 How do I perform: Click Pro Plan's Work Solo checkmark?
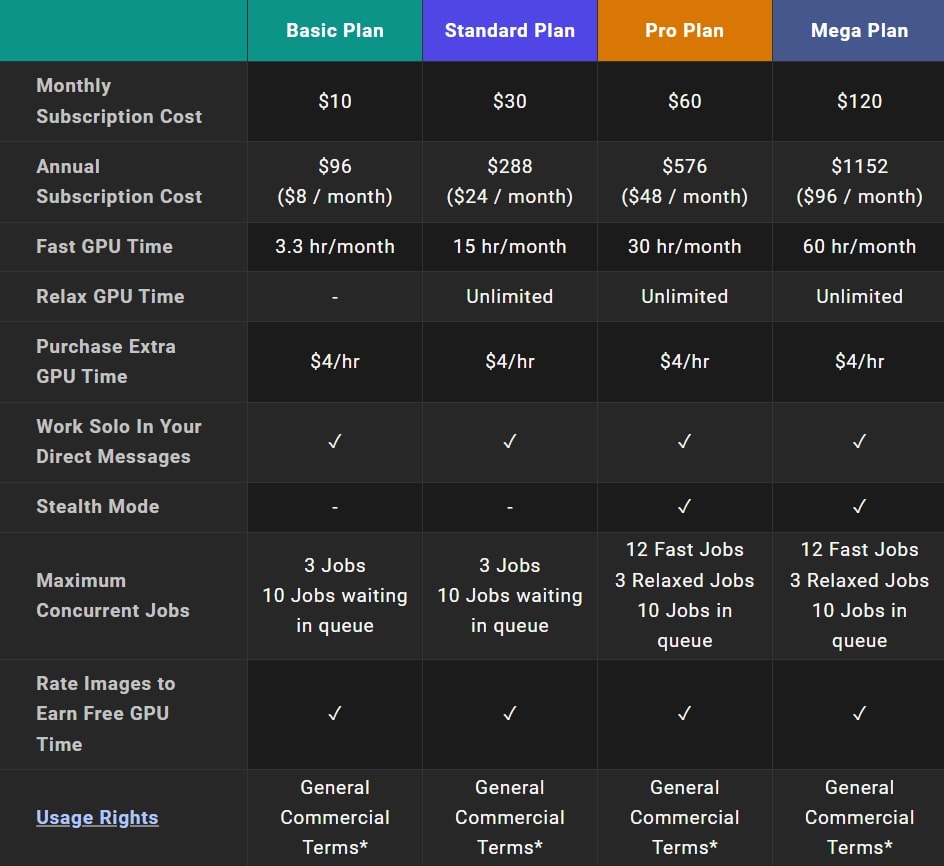[684, 442]
